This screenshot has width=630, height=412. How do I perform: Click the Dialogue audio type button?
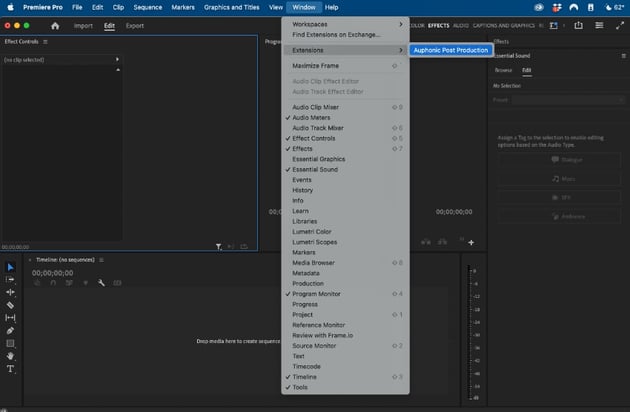point(559,160)
